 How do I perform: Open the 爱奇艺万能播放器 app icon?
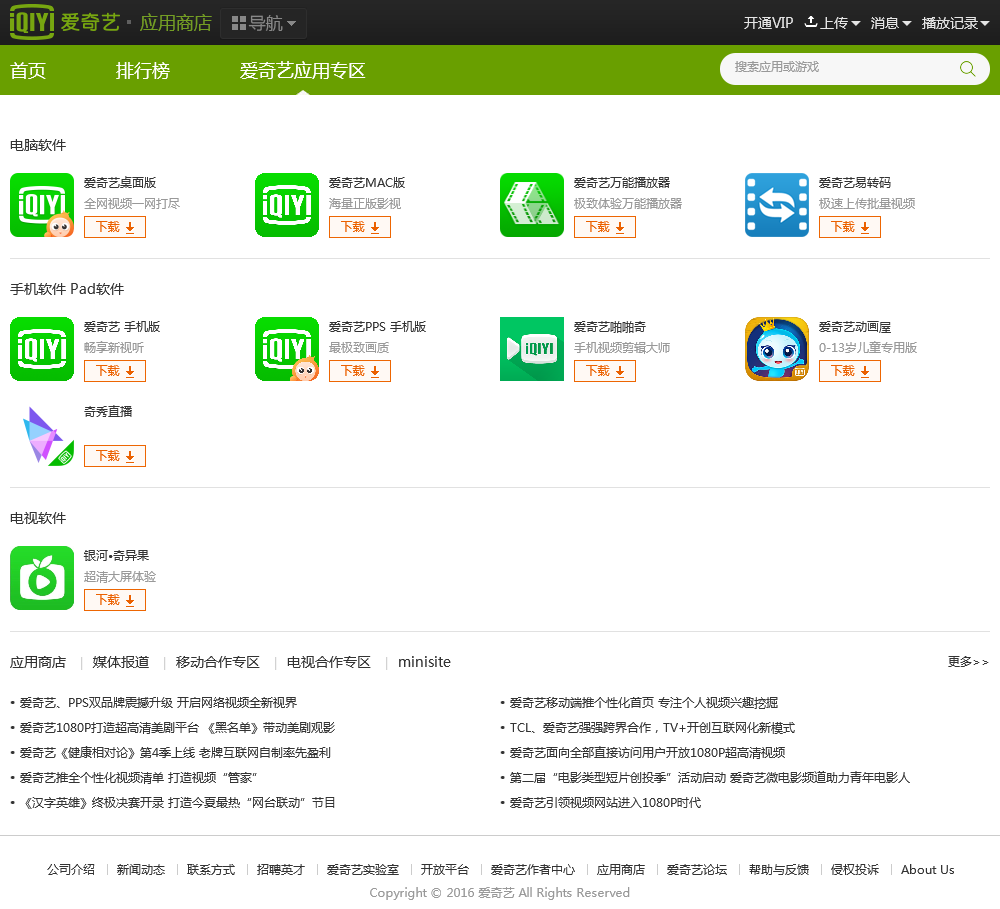(x=532, y=205)
